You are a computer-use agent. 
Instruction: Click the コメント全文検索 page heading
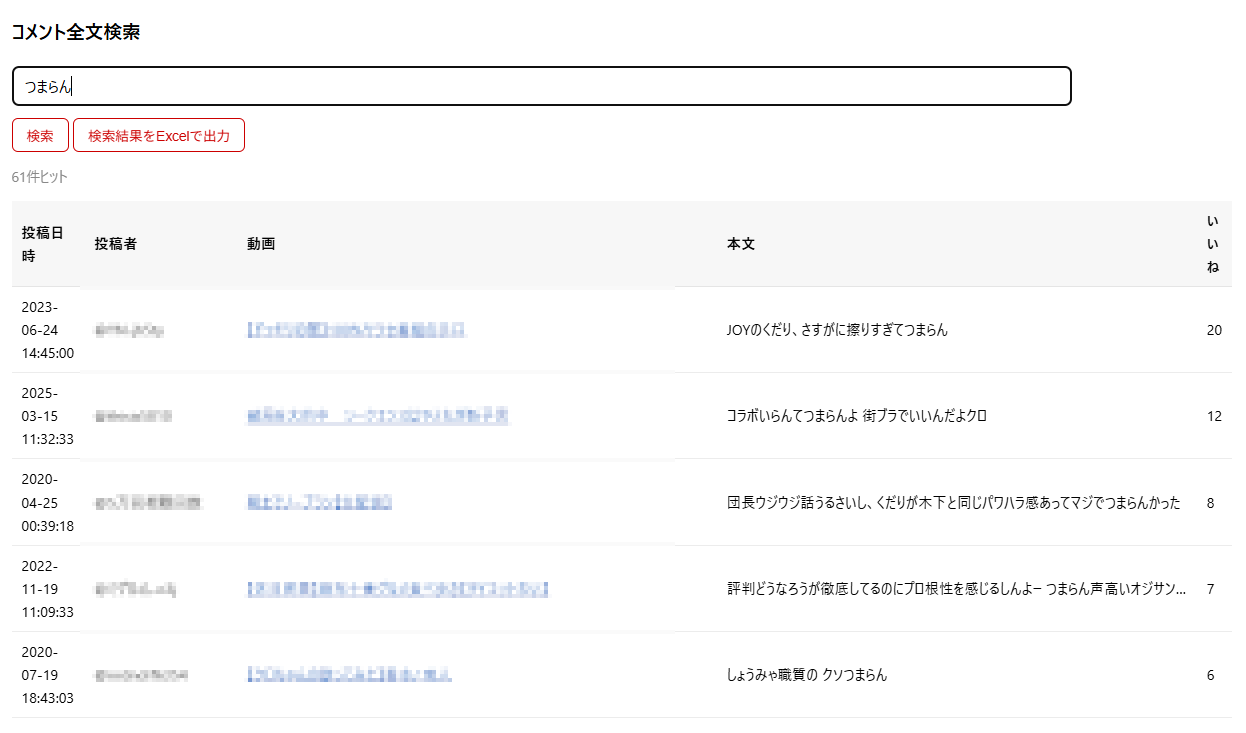click(x=76, y=32)
